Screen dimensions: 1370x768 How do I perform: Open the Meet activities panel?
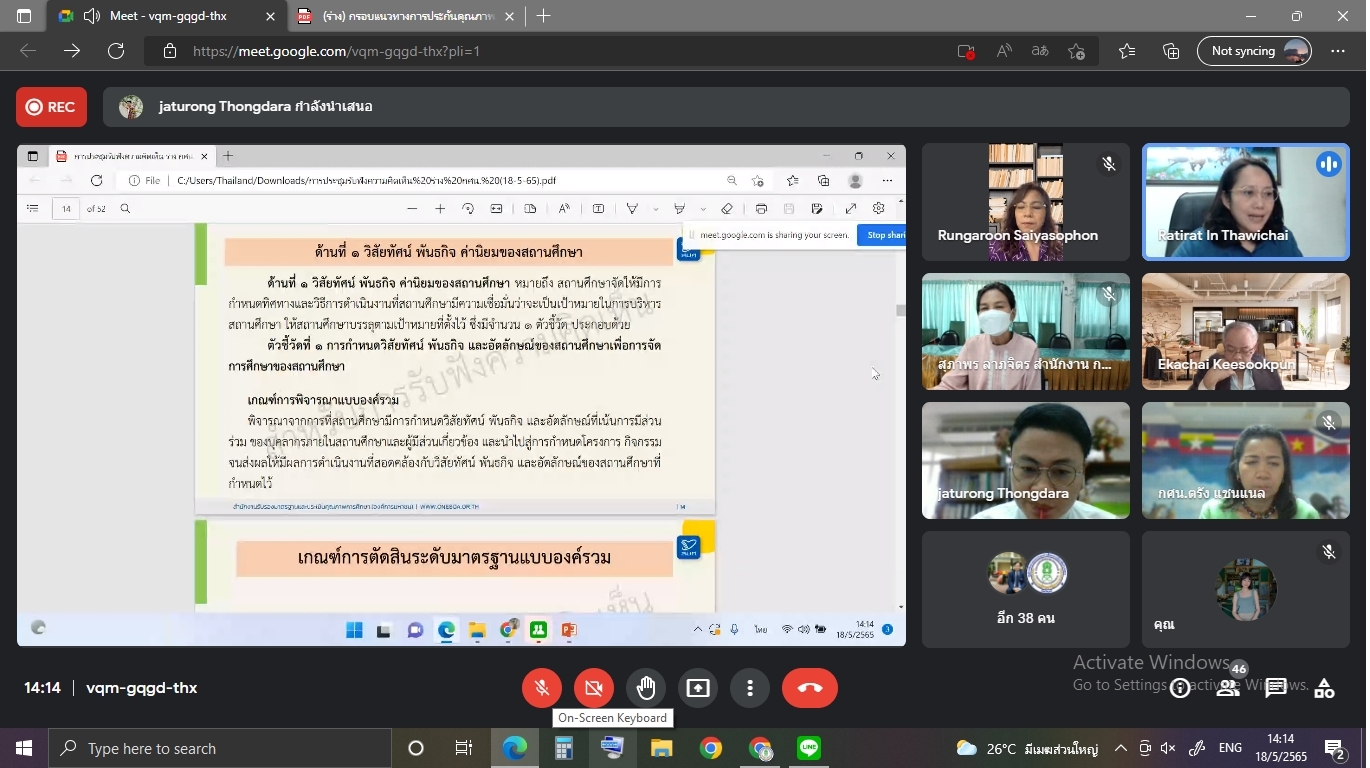(x=1324, y=688)
